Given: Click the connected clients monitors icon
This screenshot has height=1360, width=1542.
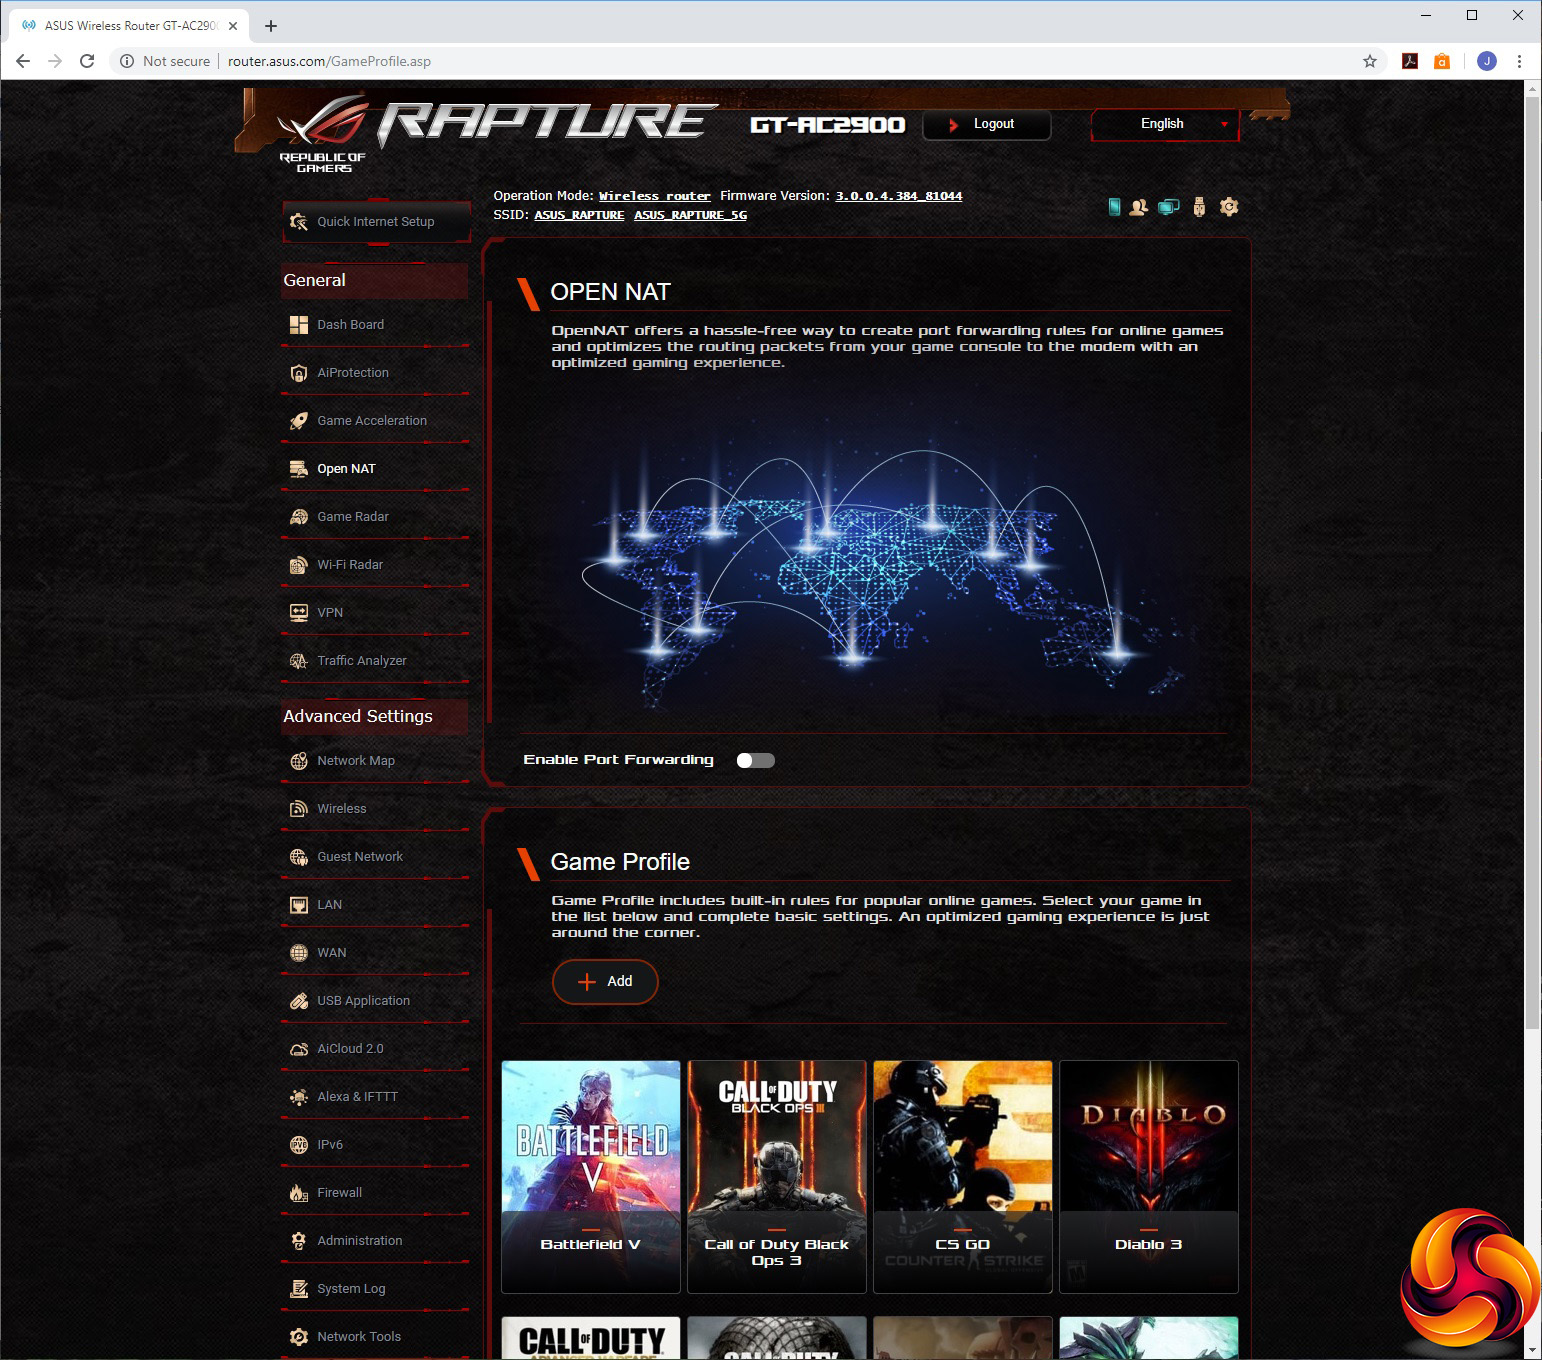Looking at the screenshot, I should 1168,207.
